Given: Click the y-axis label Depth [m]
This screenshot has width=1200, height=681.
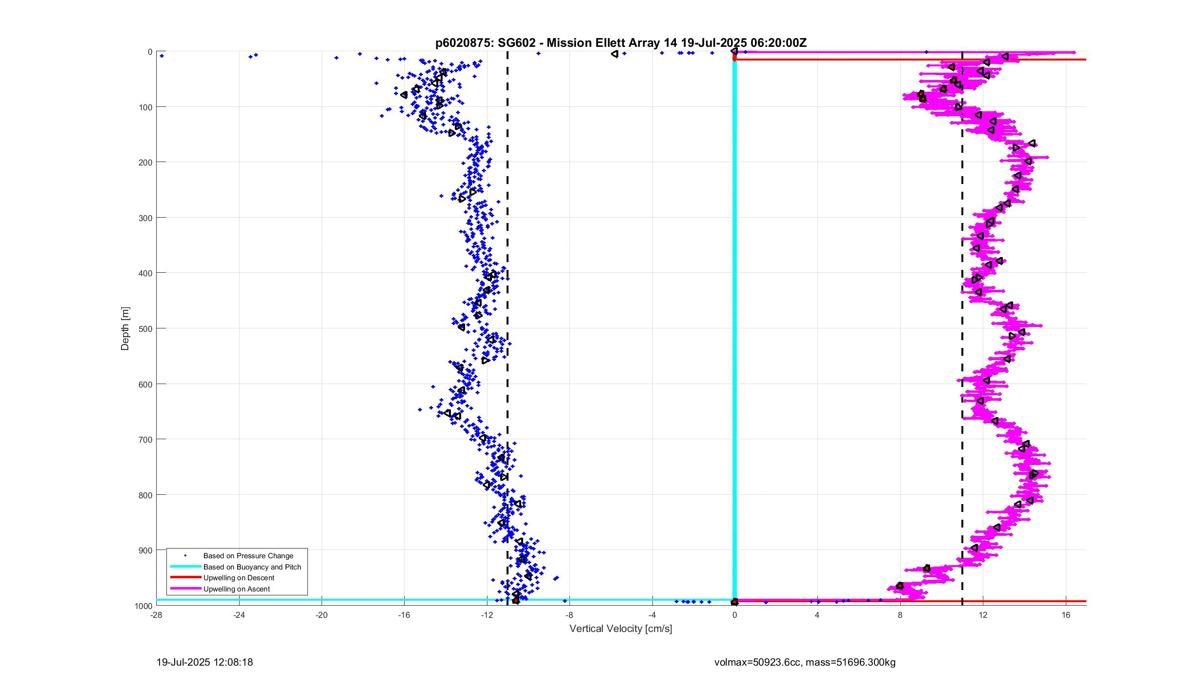Looking at the screenshot, I should tap(126, 328).
